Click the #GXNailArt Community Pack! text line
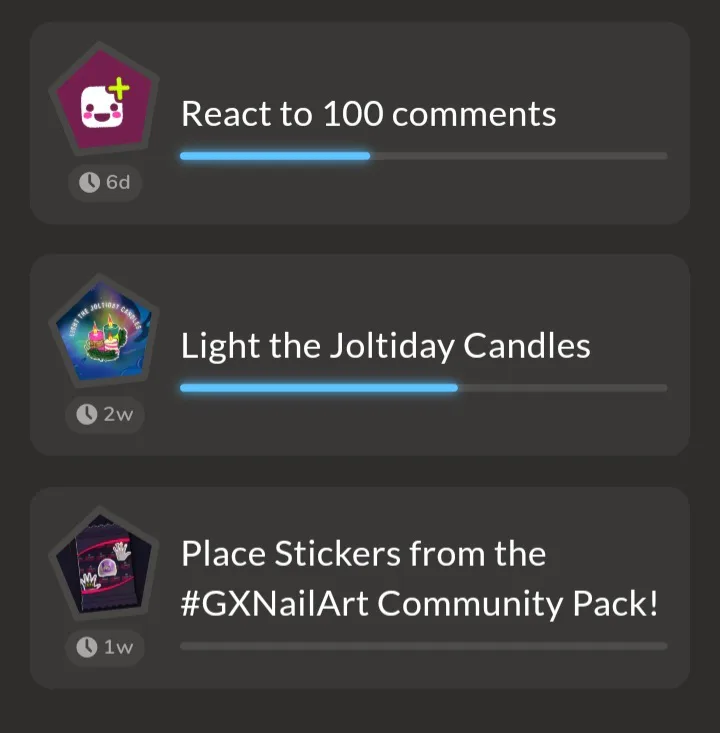 (419, 604)
